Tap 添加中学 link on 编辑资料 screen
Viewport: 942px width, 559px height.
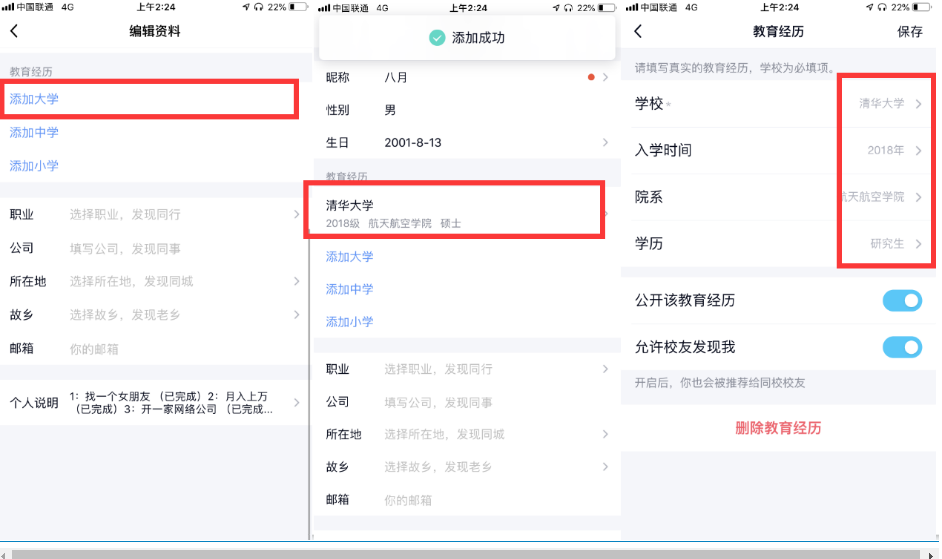34,132
